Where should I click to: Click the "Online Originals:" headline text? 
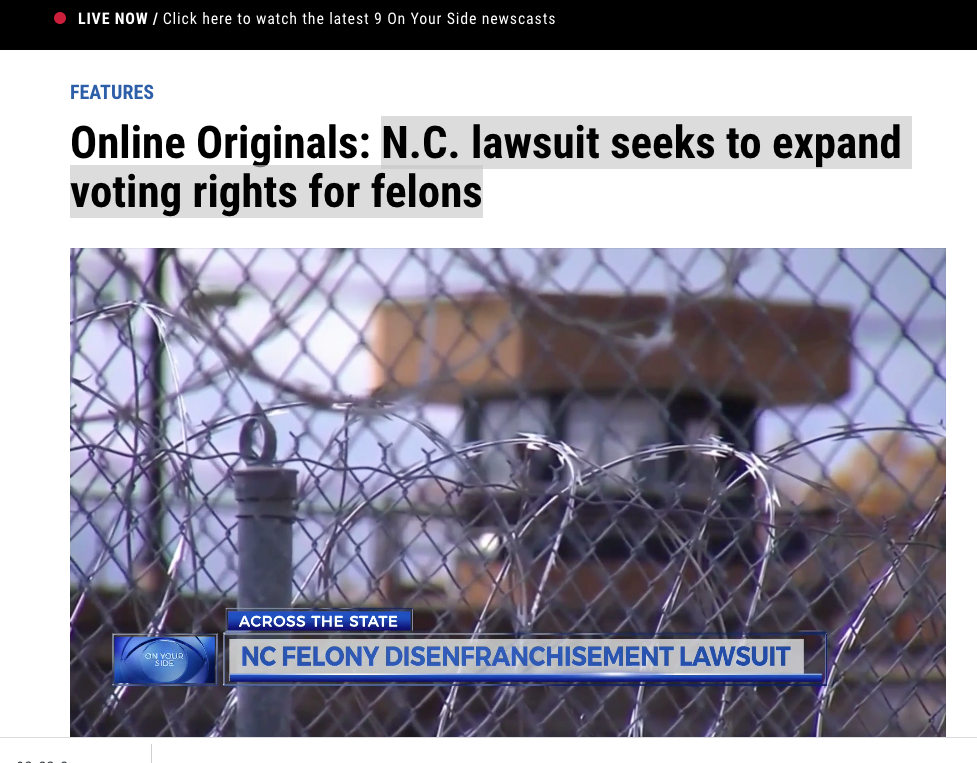[221, 143]
